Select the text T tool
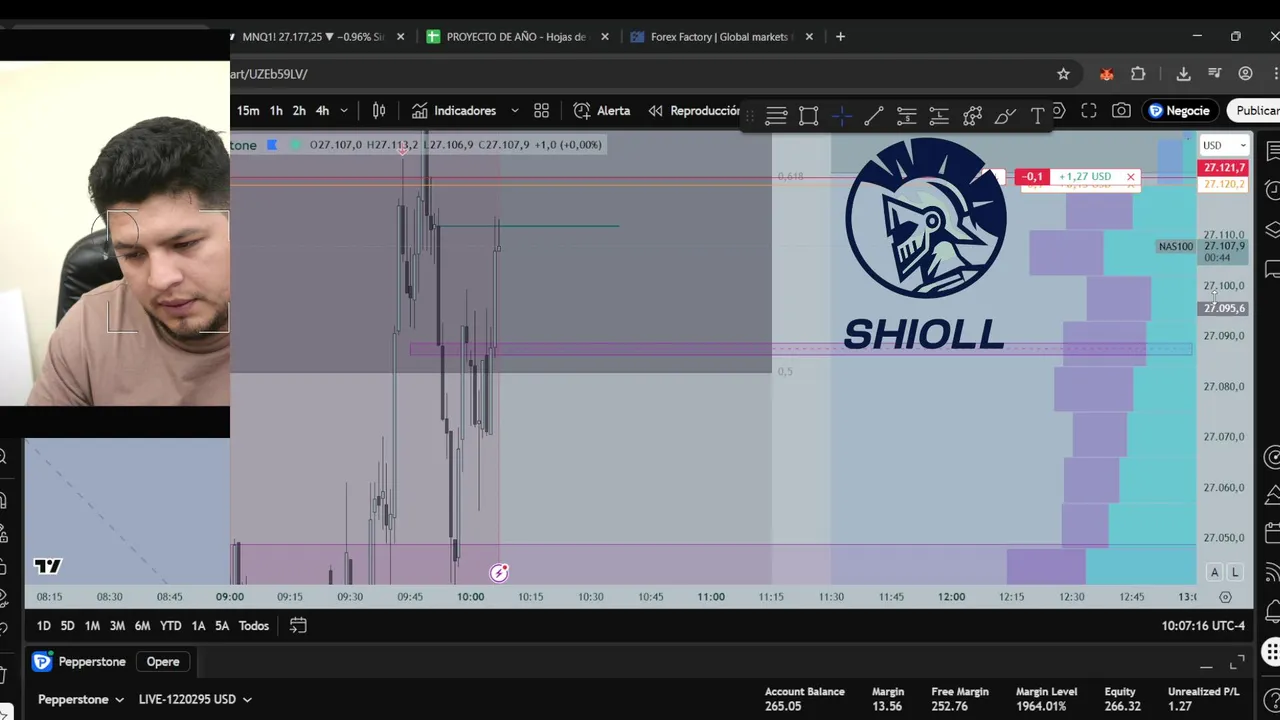This screenshot has width=1280, height=720. pos(1037,116)
